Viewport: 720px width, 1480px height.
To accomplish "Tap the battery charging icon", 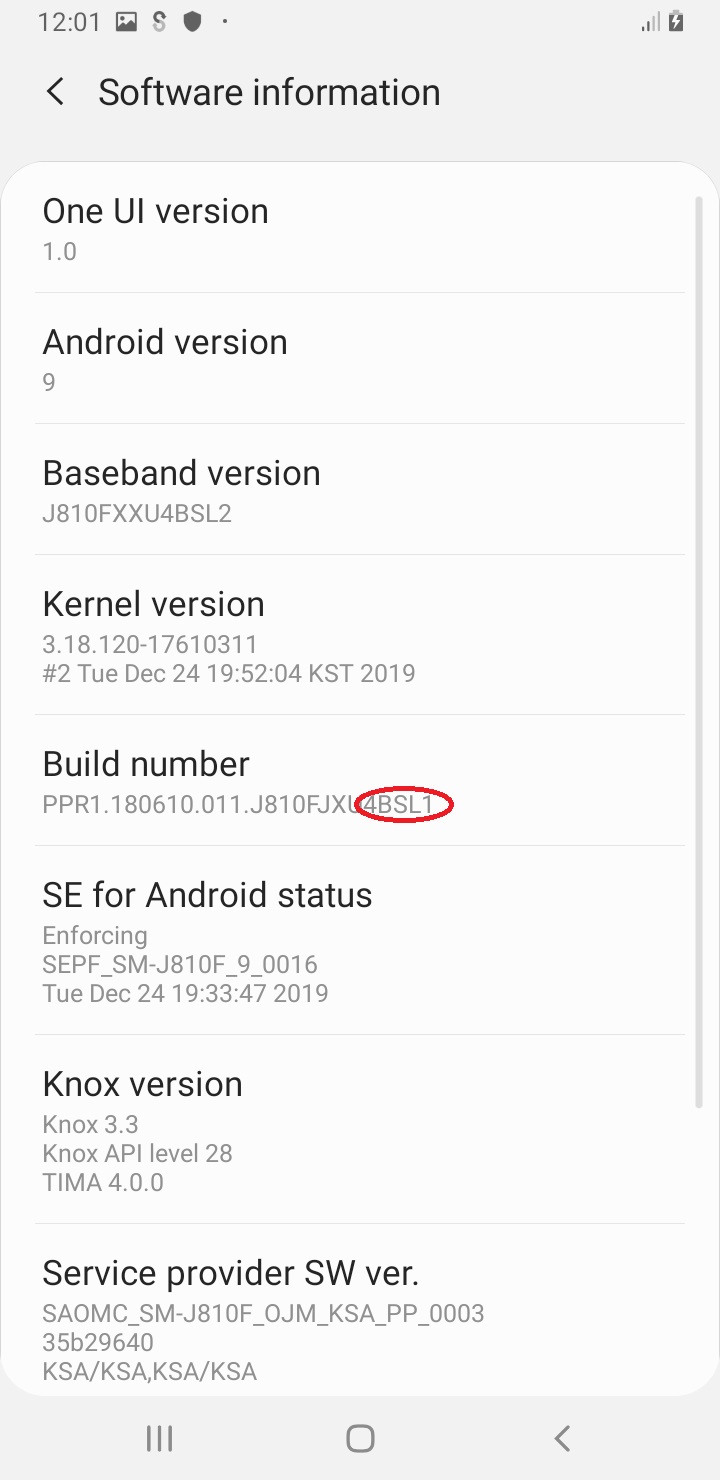I will pos(677,22).
